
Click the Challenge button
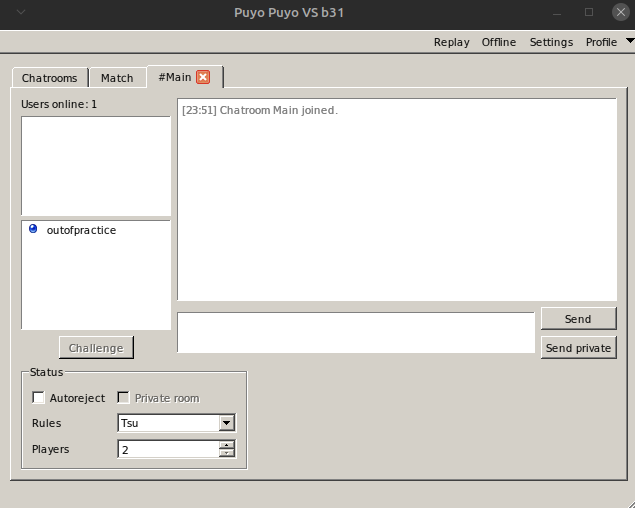[x=96, y=348]
